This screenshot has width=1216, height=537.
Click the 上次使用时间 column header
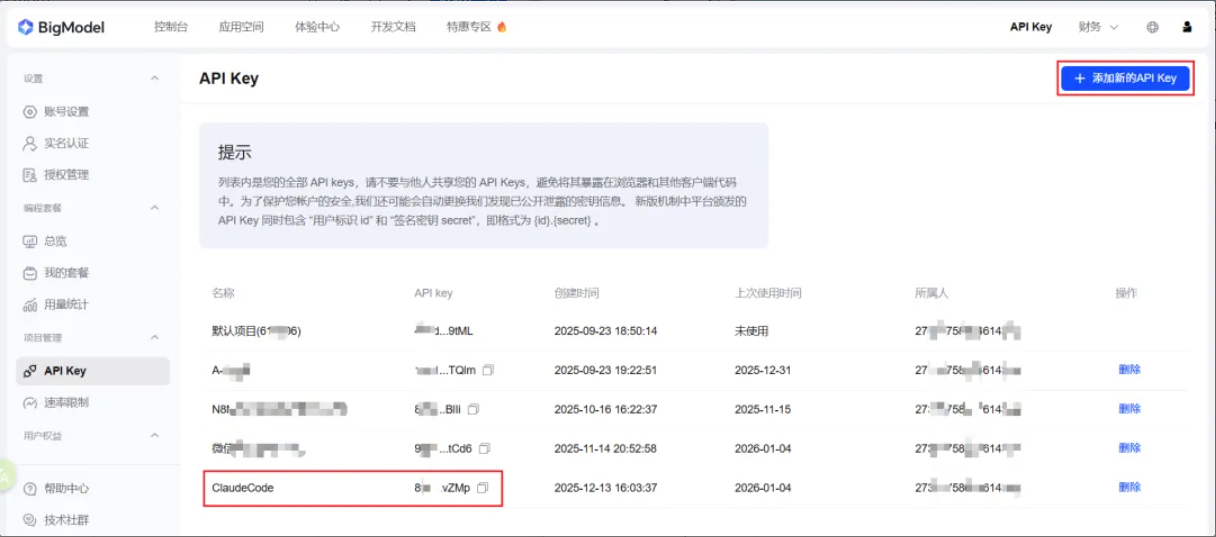tap(768, 293)
